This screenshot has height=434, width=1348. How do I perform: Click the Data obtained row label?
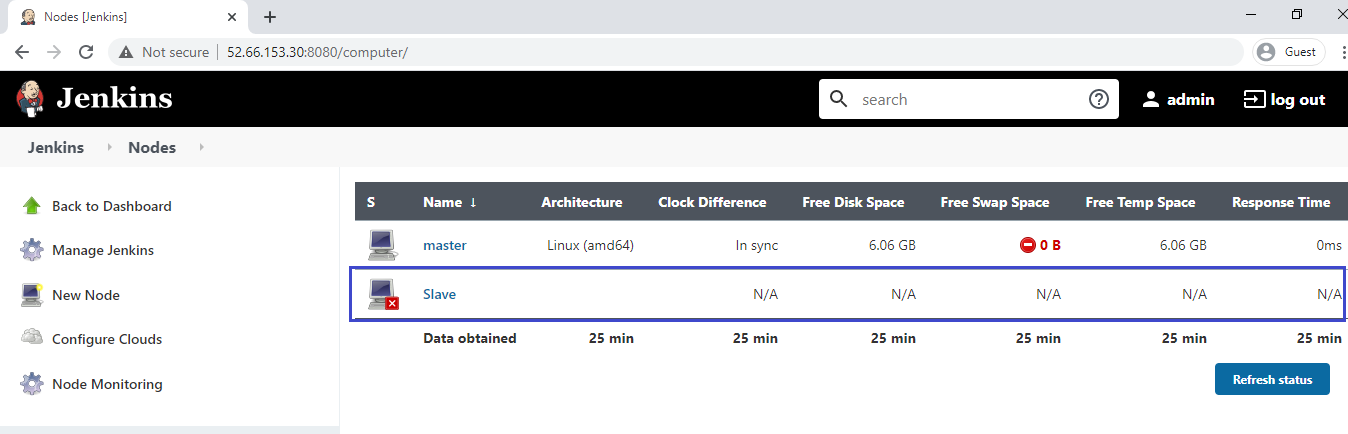tap(470, 338)
